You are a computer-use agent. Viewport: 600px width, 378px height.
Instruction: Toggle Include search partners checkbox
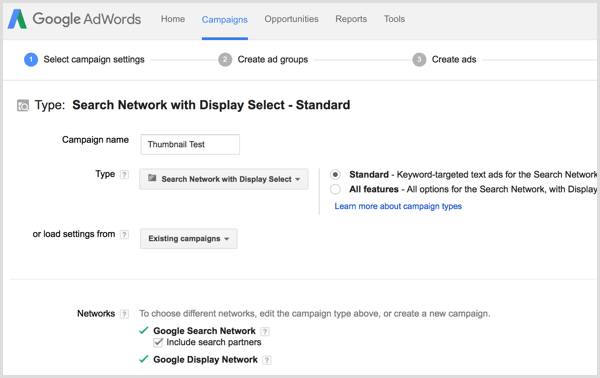click(x=158, y=342)
